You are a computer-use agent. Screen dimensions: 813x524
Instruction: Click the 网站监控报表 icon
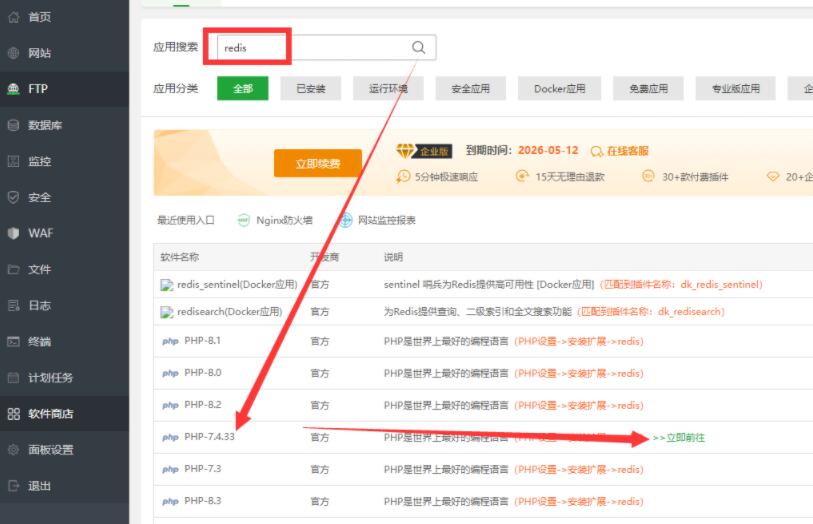pos(346,220)
